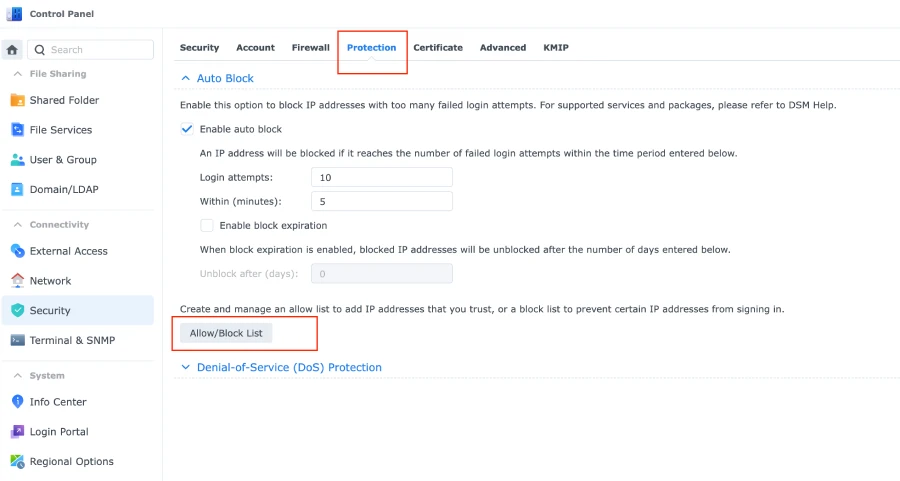The width and height of the screenshot is (900, 481).
Task: Switch to the Certificate tab
Action: pos(438,48)
